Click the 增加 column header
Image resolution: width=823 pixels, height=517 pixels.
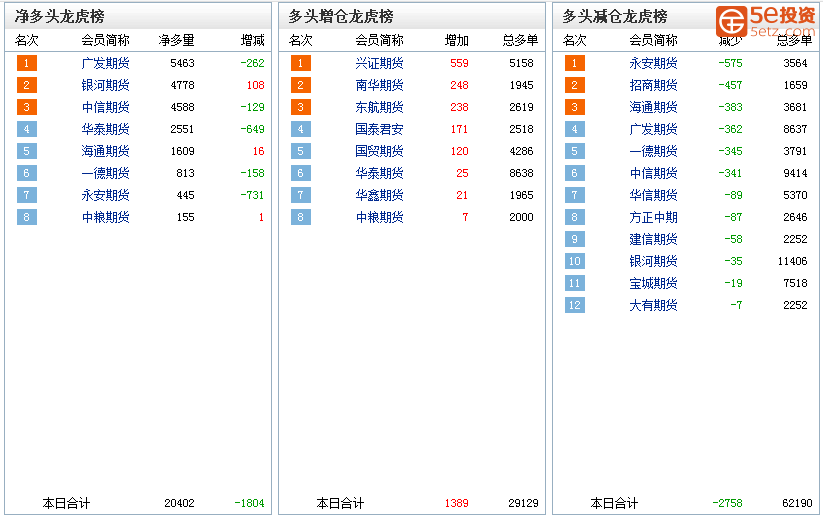coord(457,40)
